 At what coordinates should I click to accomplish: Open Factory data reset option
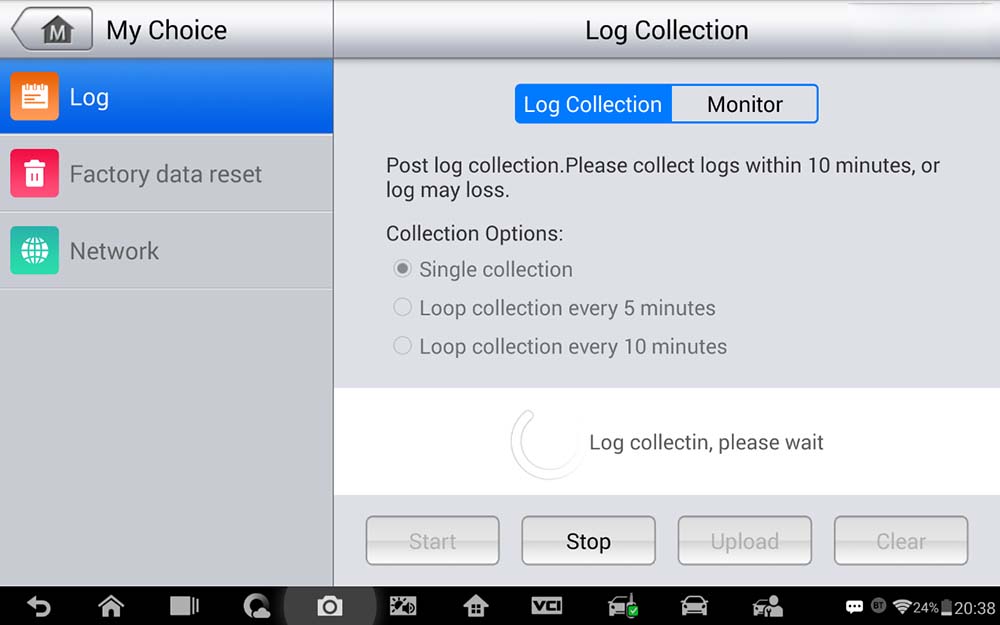click(x=166, y=173)
